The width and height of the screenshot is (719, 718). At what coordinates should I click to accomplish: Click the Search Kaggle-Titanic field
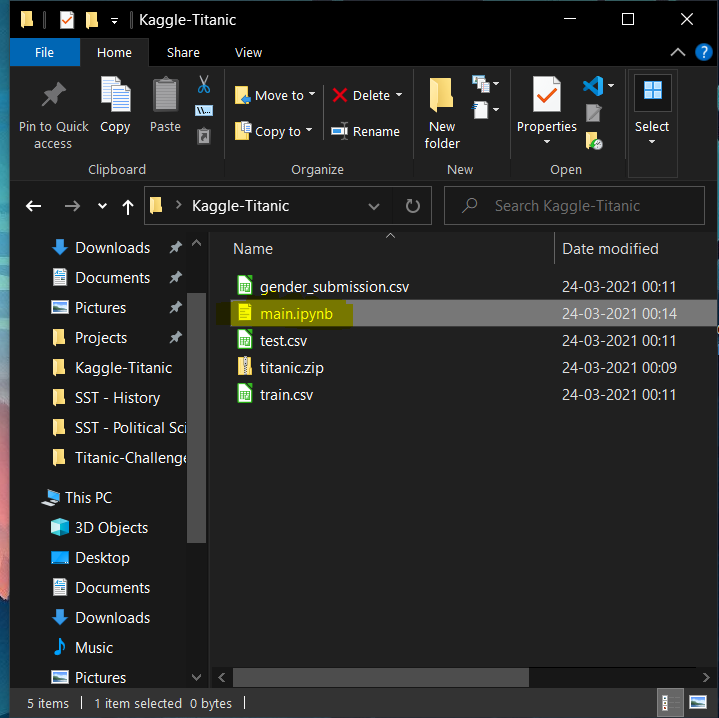point(574,206)
